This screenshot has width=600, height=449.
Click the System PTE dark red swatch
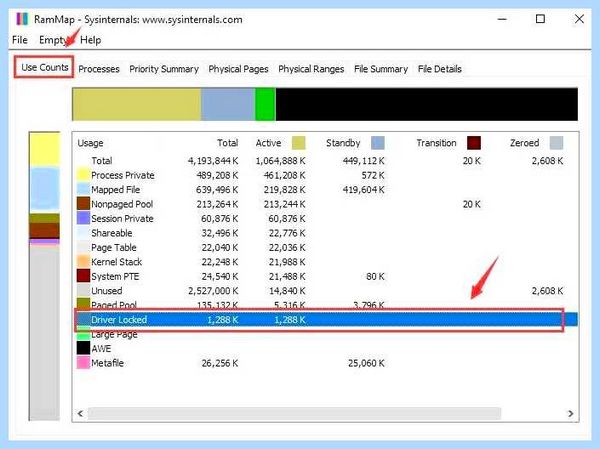pos(83,276)
